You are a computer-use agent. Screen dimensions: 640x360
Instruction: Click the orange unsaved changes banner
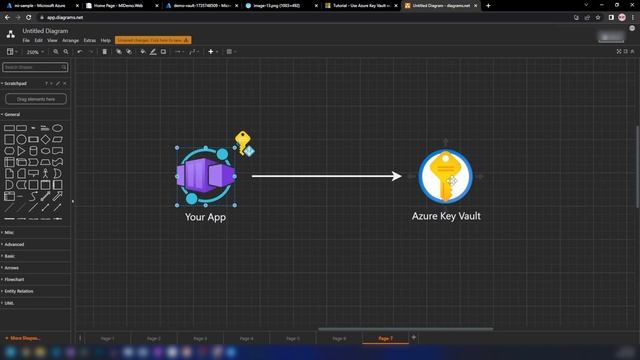(153, 40)
